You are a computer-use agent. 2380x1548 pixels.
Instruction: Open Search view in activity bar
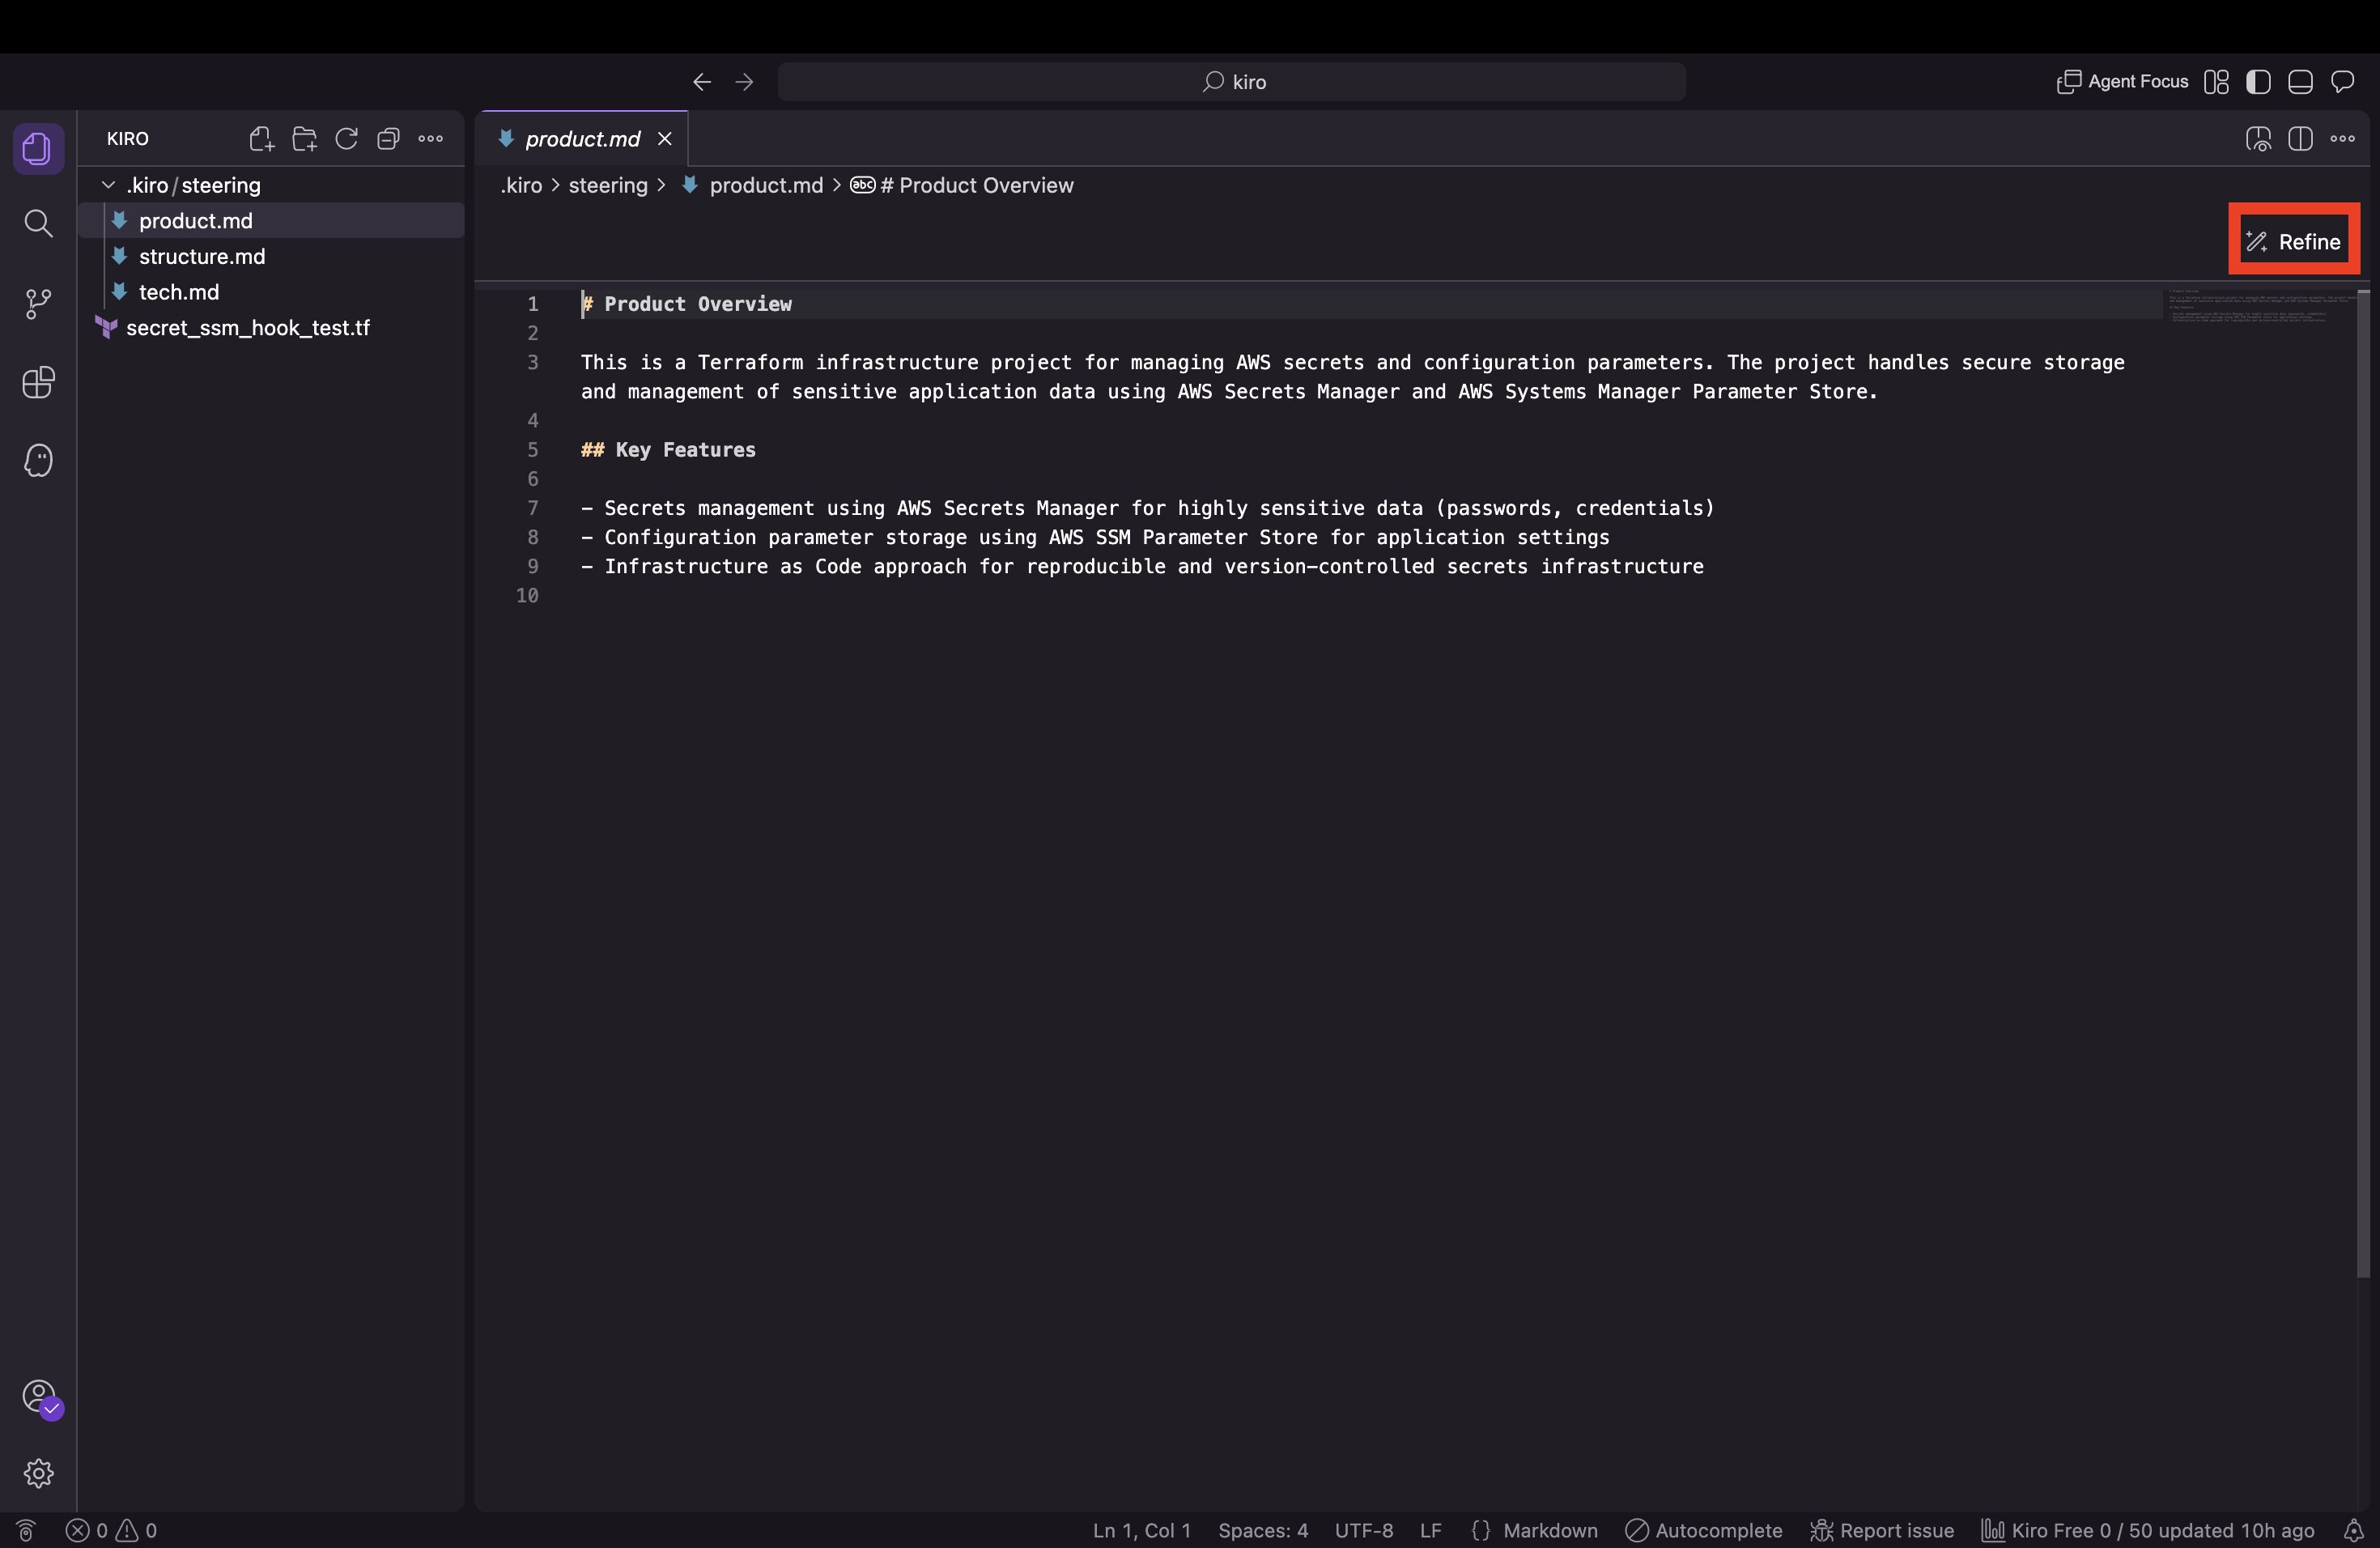[38, 223]
